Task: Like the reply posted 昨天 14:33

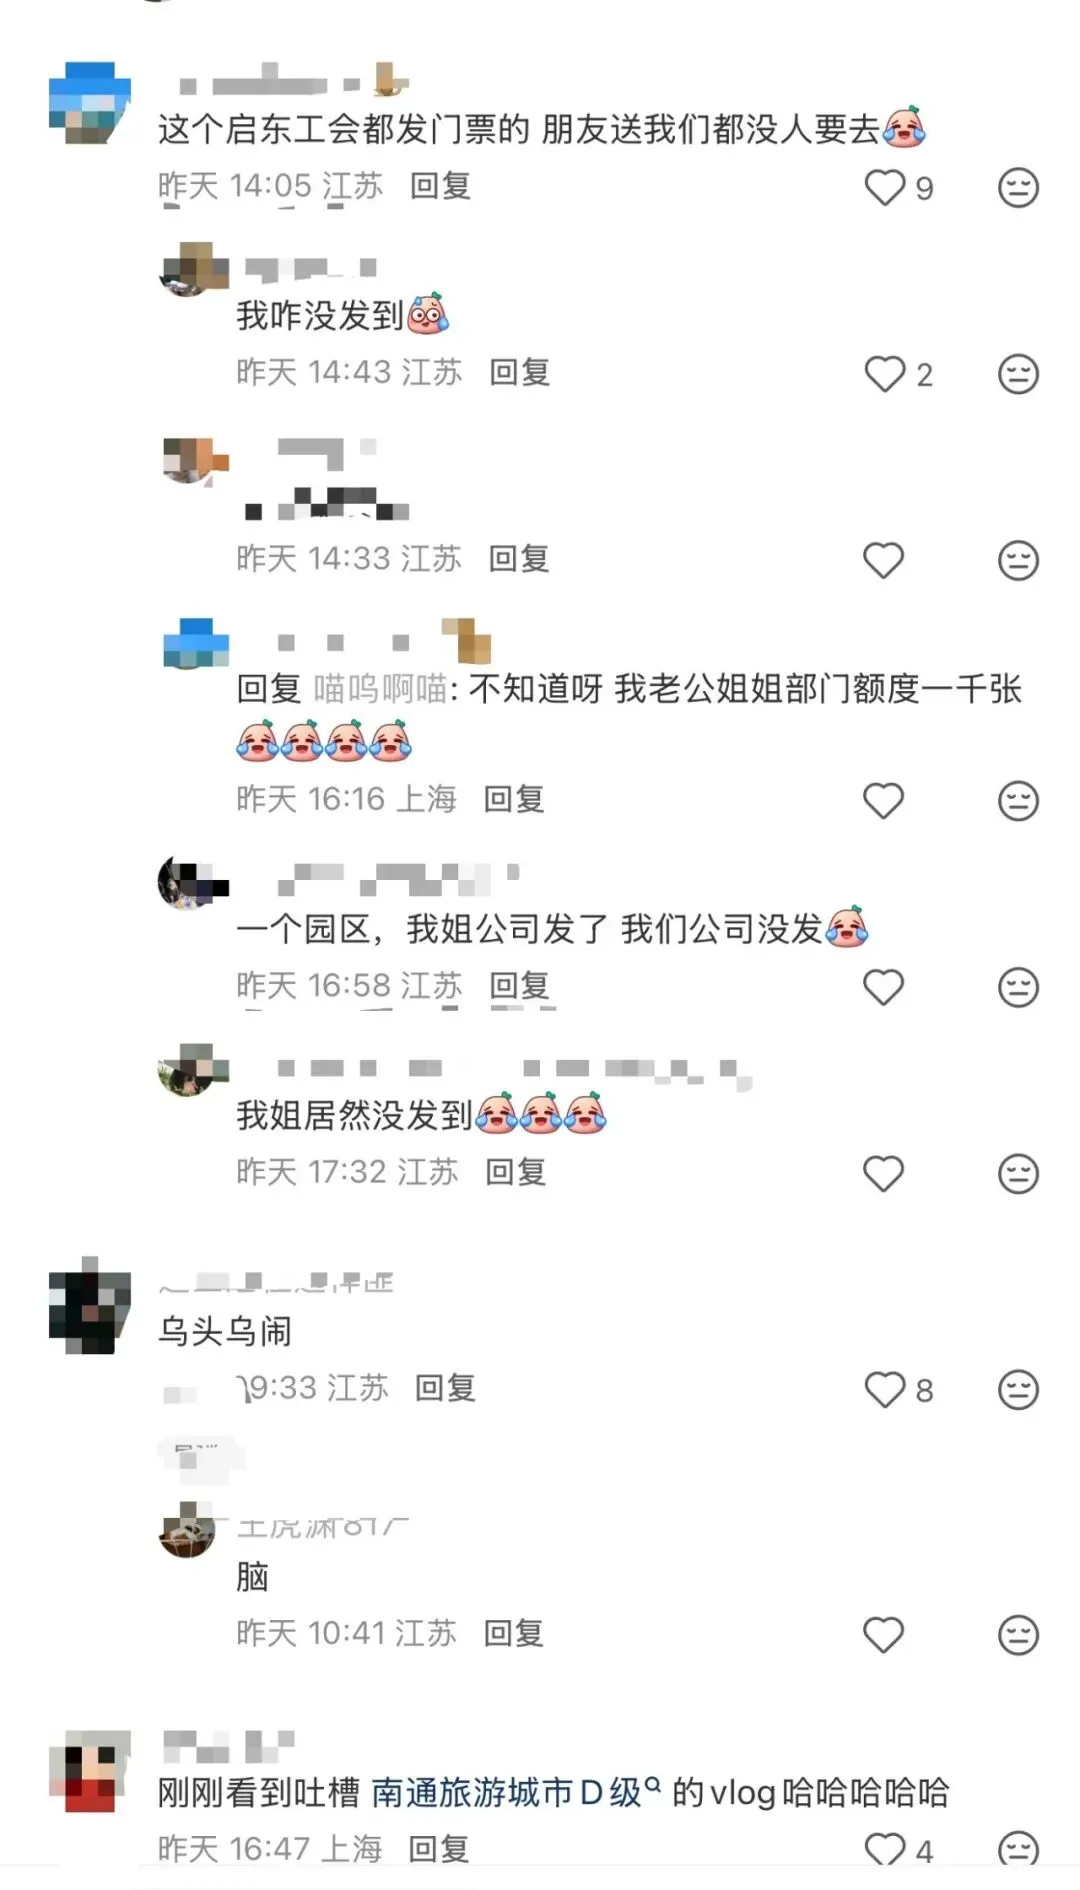Action: coord(884,560)
